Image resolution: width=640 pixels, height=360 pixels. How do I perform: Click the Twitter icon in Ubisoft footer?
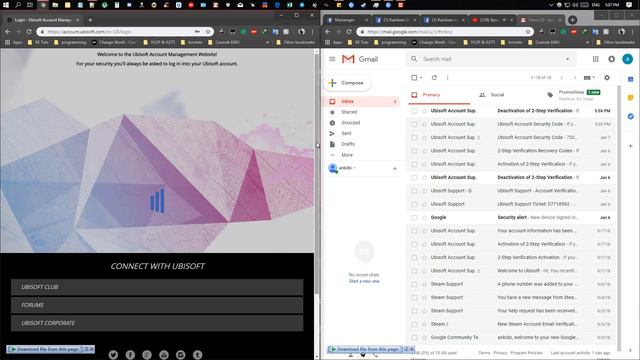coord(113,355)
